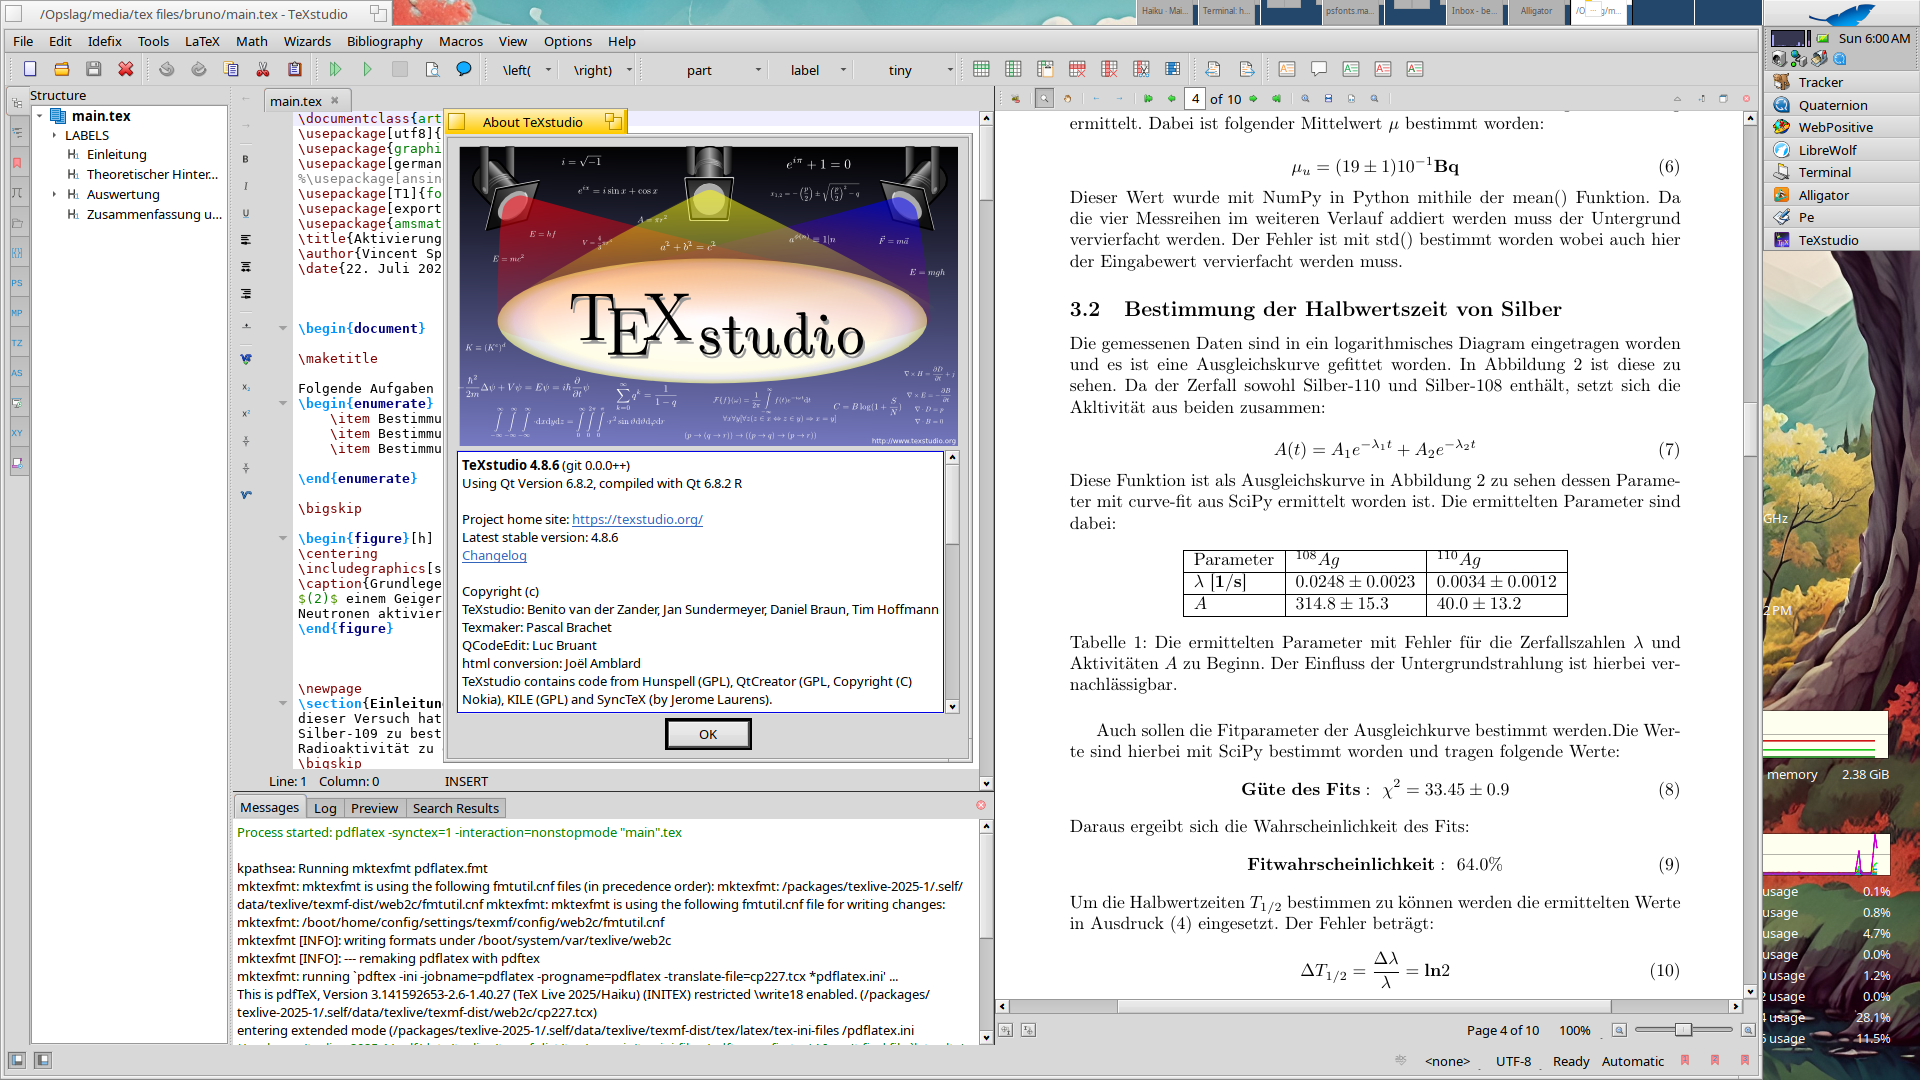Select the hand scroll tool in the PDF viewer

(x=1068, y=98)
